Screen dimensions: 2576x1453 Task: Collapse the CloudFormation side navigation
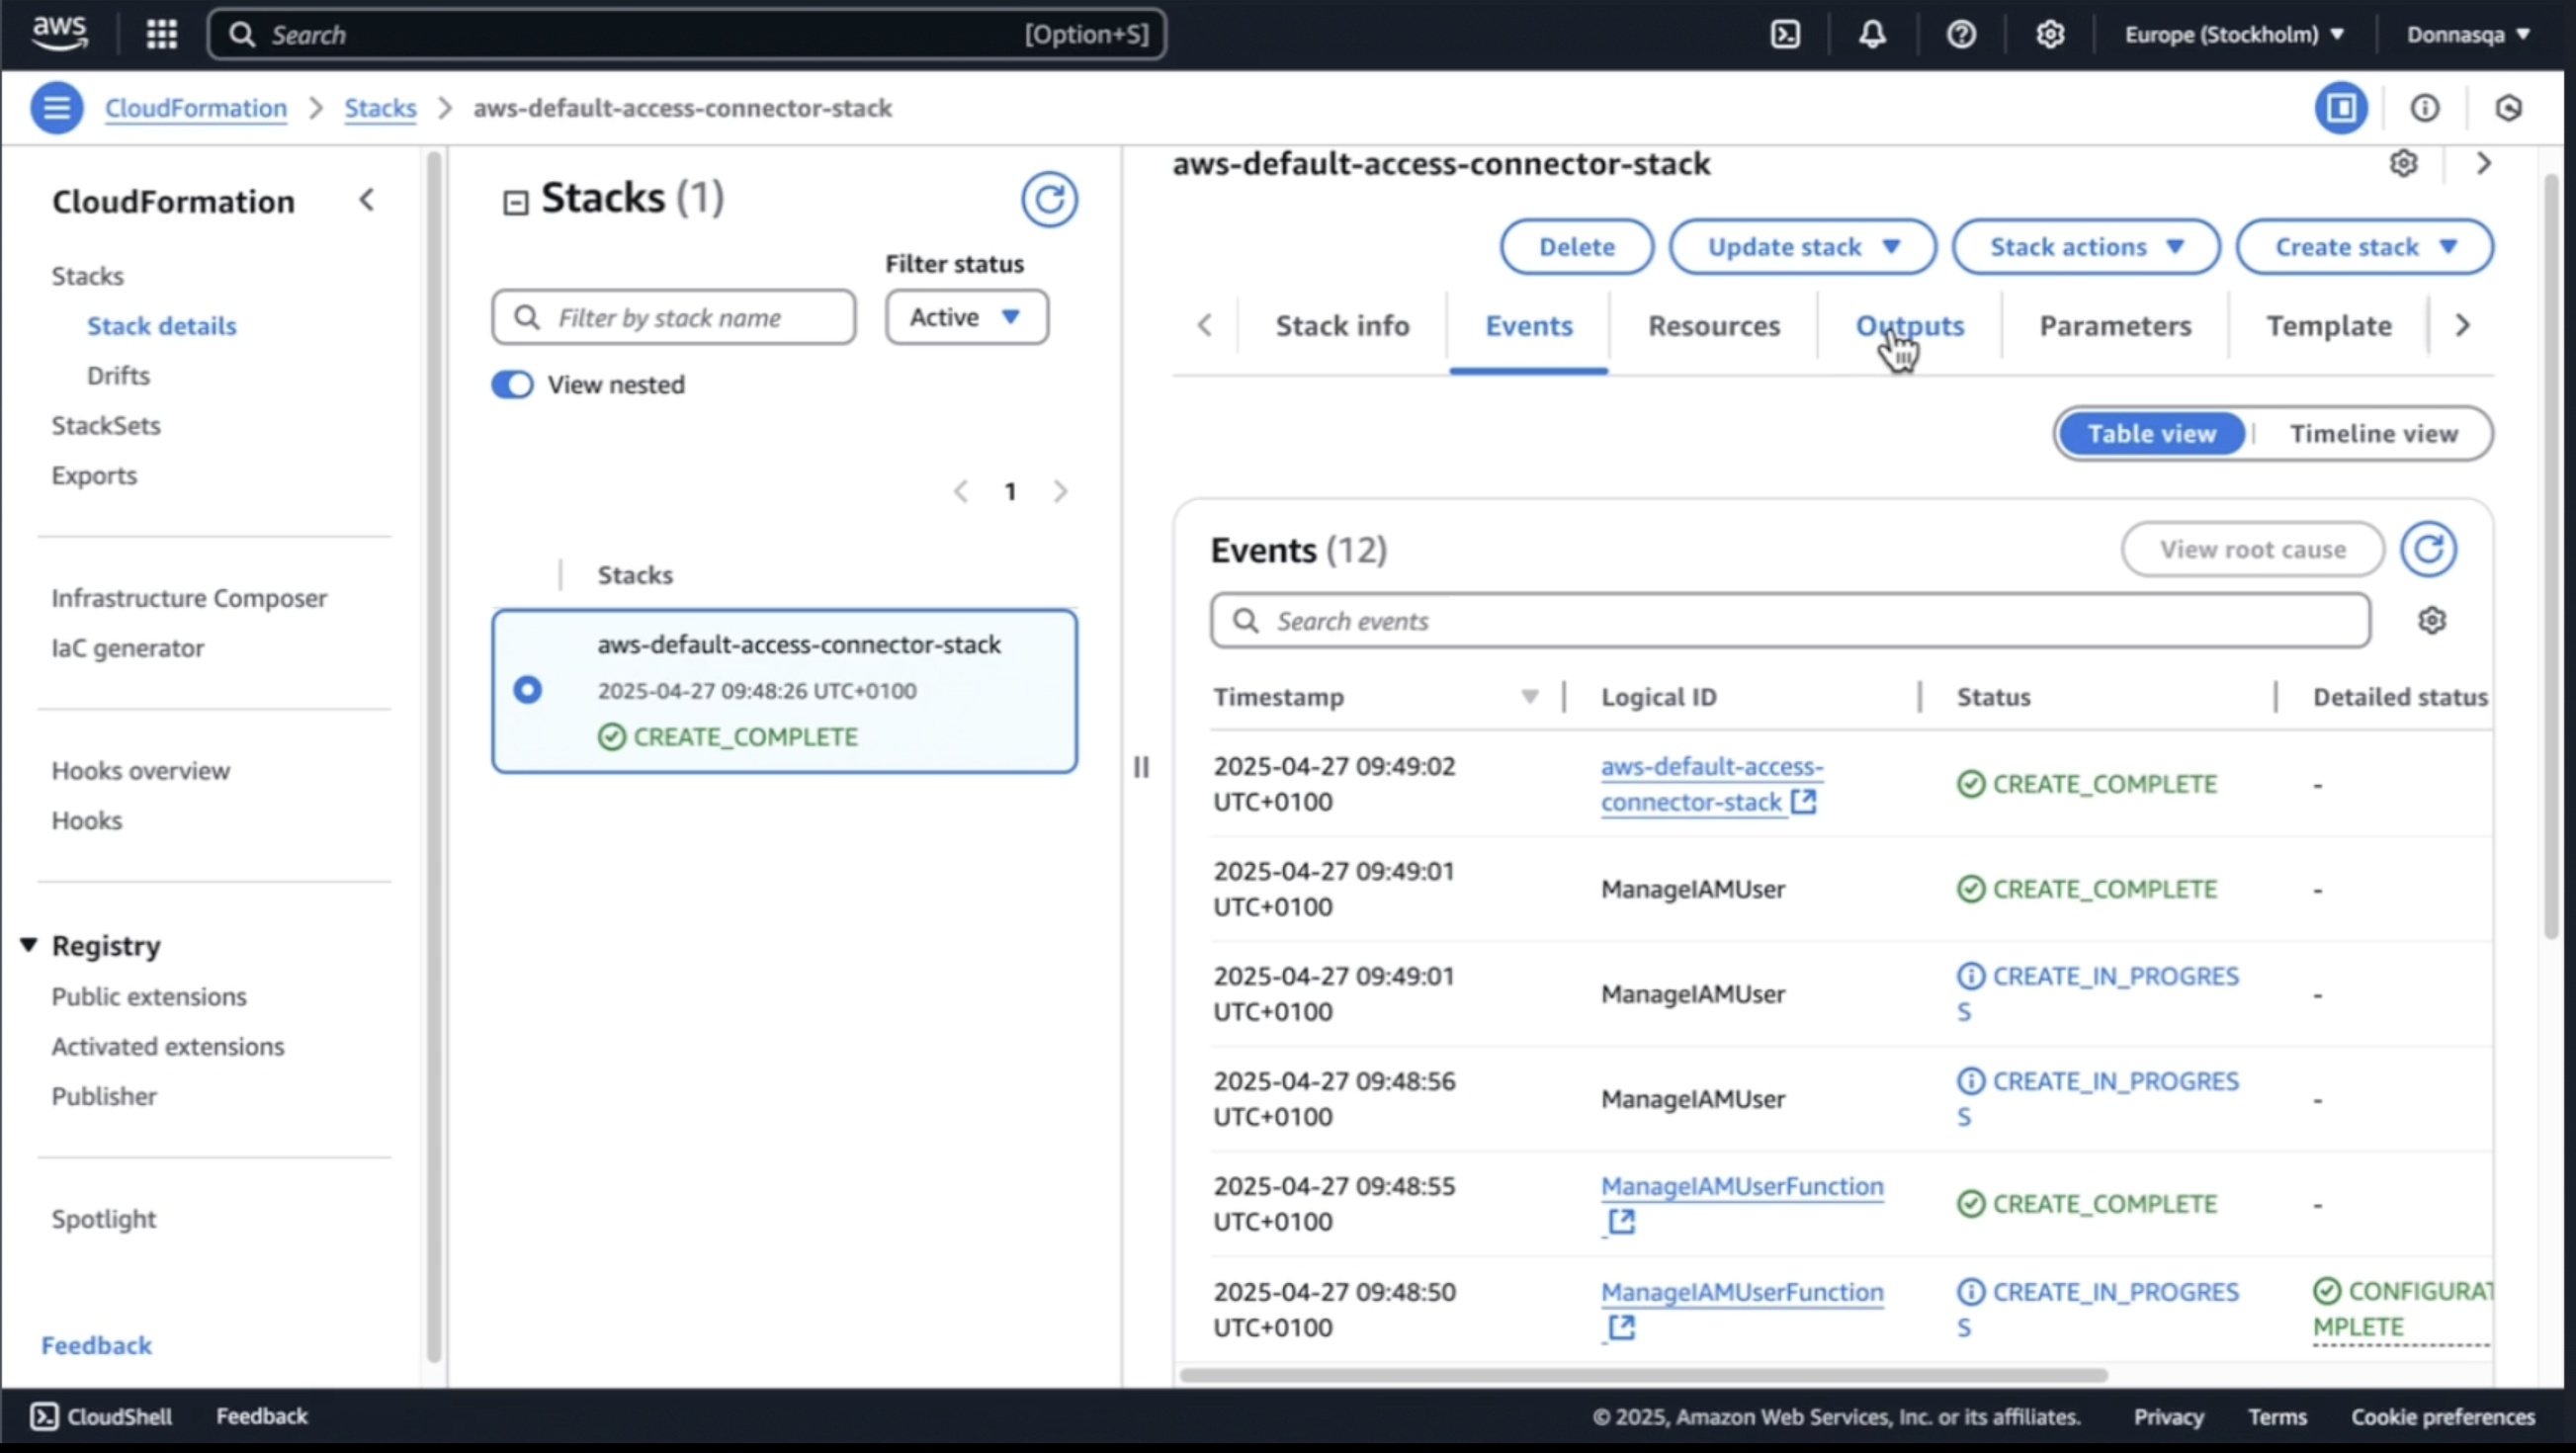click(x=367, y=200)
